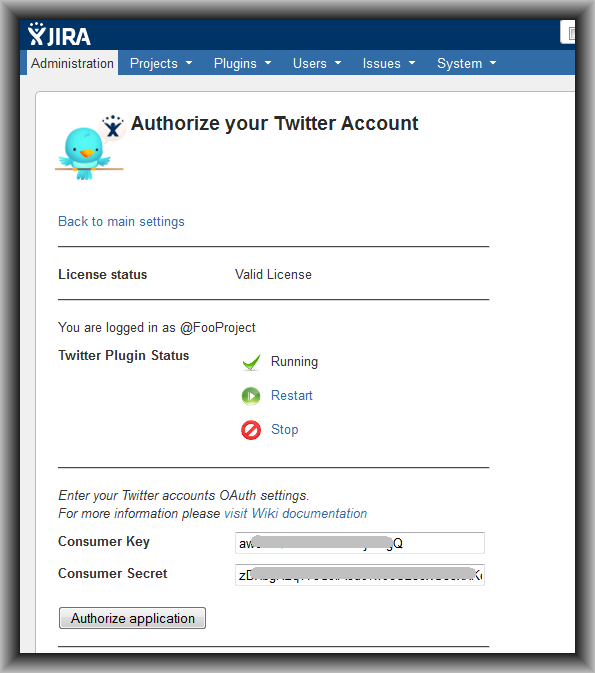Click the Authorize your Twitter Account heading
Screen dimensions: 595x673
tap(274, 123)
